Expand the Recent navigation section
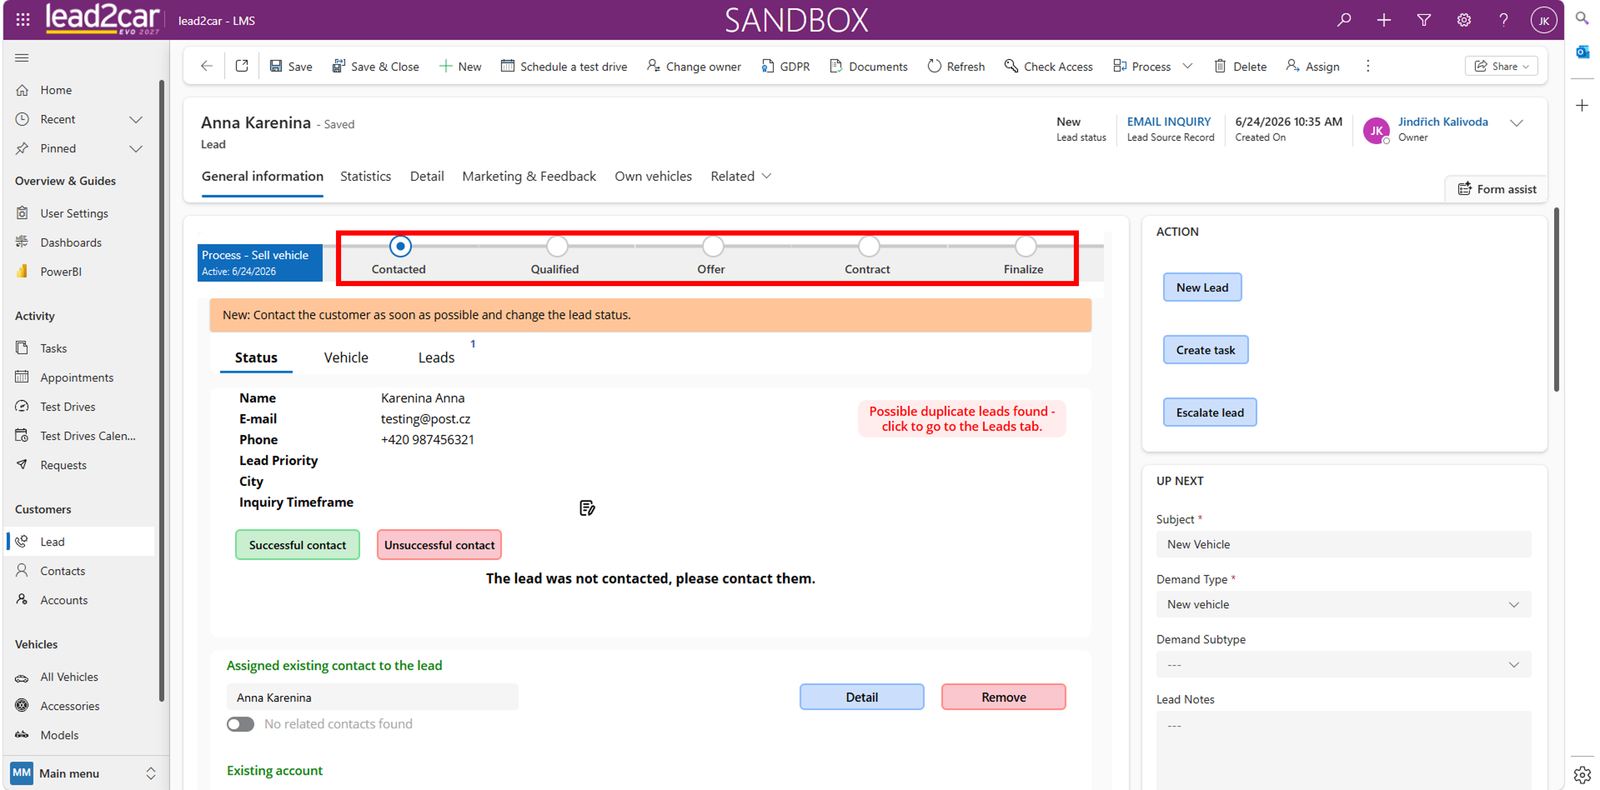This screenshot has width=1600, height=790. tap(136, 119)
